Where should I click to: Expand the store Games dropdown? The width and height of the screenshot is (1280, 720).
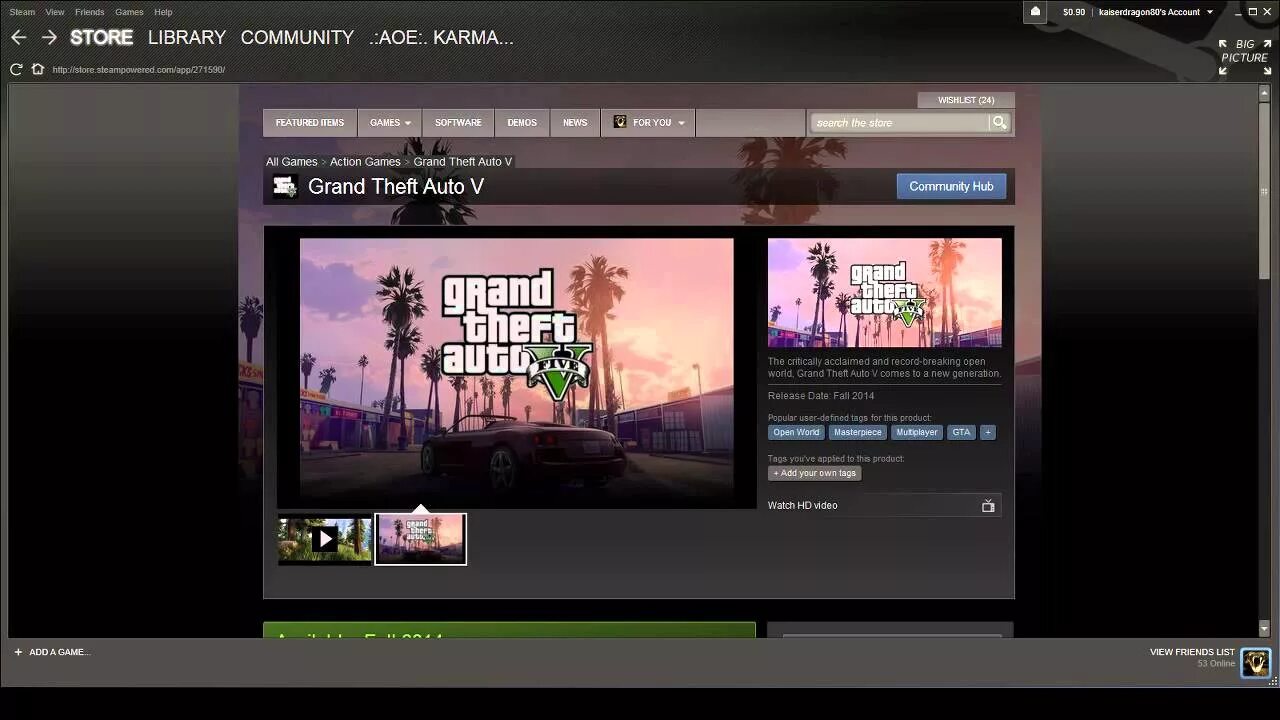pyautogui.click(x=390, y=122)
